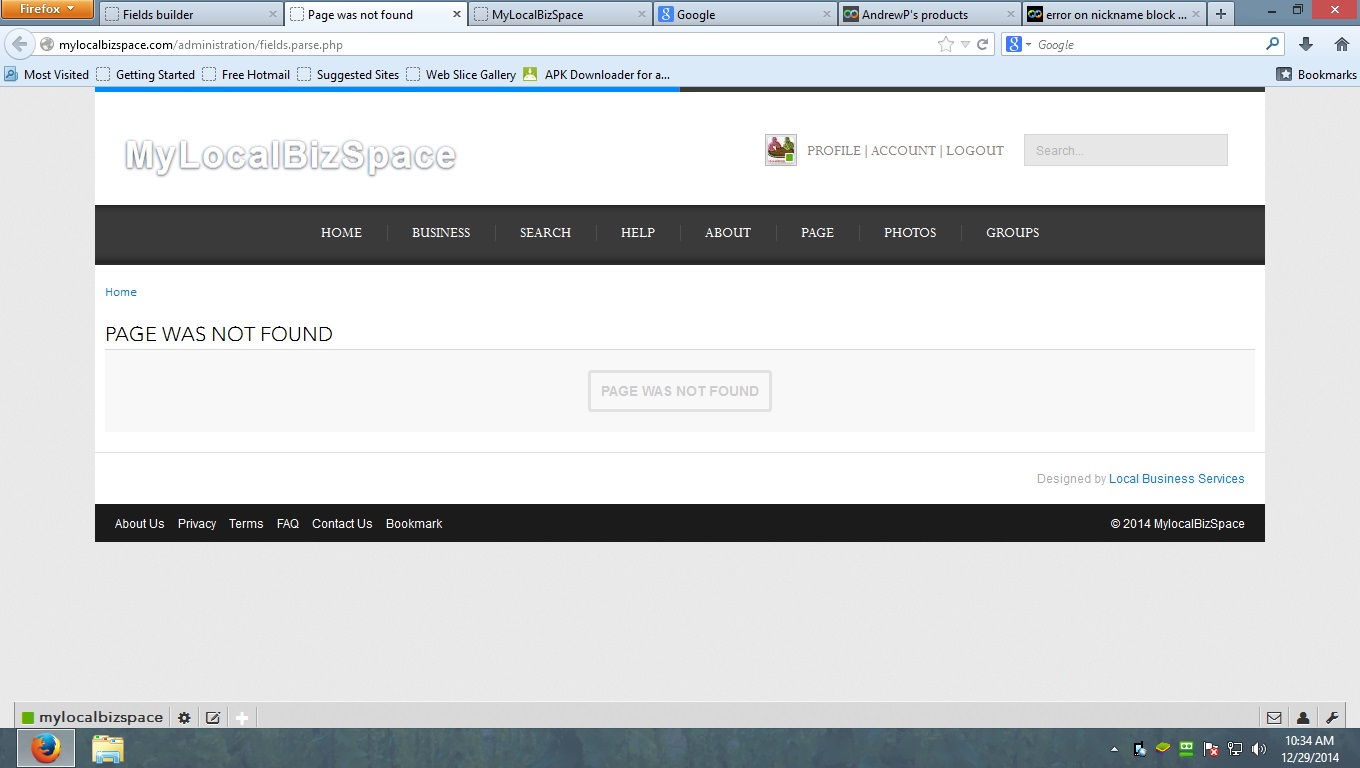This screenshot has height=768, width=1360.
Task: Open the URL history dropdown arrow
Action: [965, 44]
